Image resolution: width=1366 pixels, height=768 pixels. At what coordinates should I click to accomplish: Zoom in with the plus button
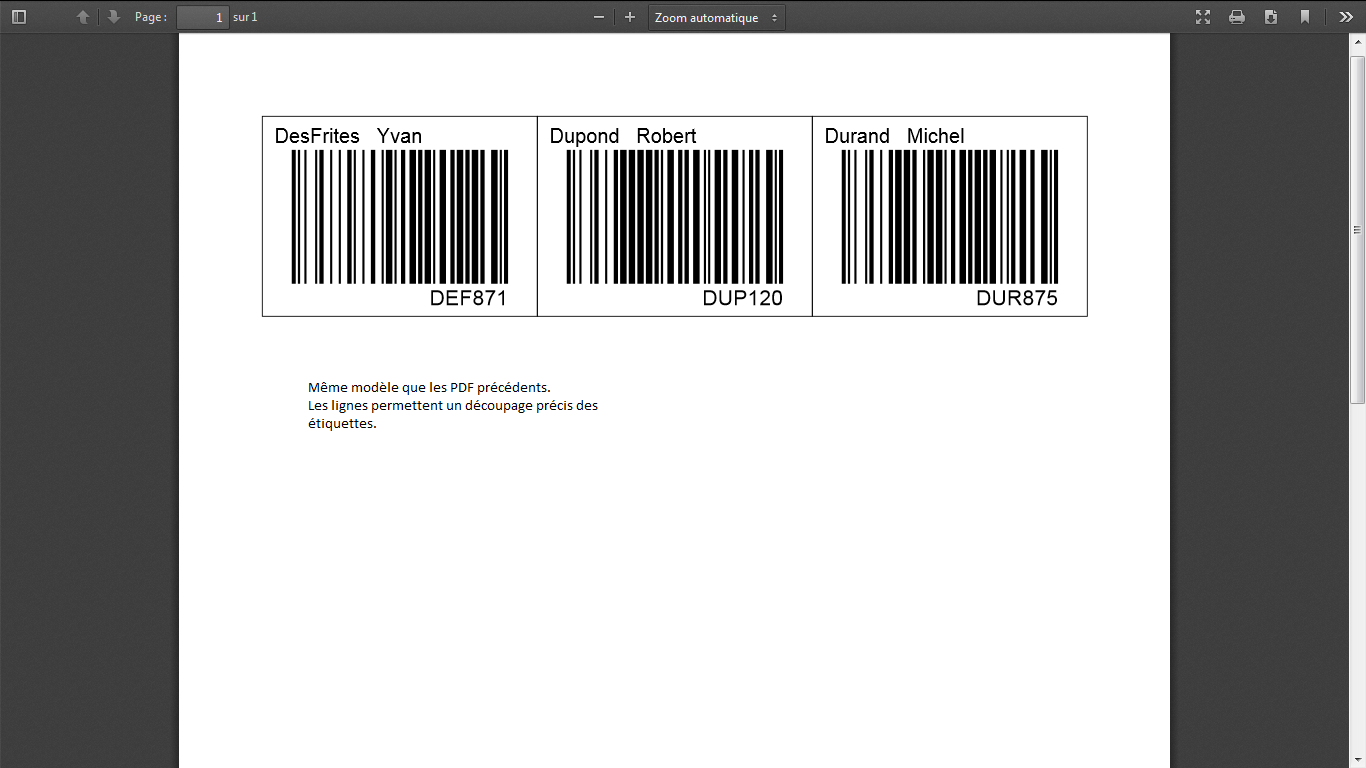click(630, 17)
